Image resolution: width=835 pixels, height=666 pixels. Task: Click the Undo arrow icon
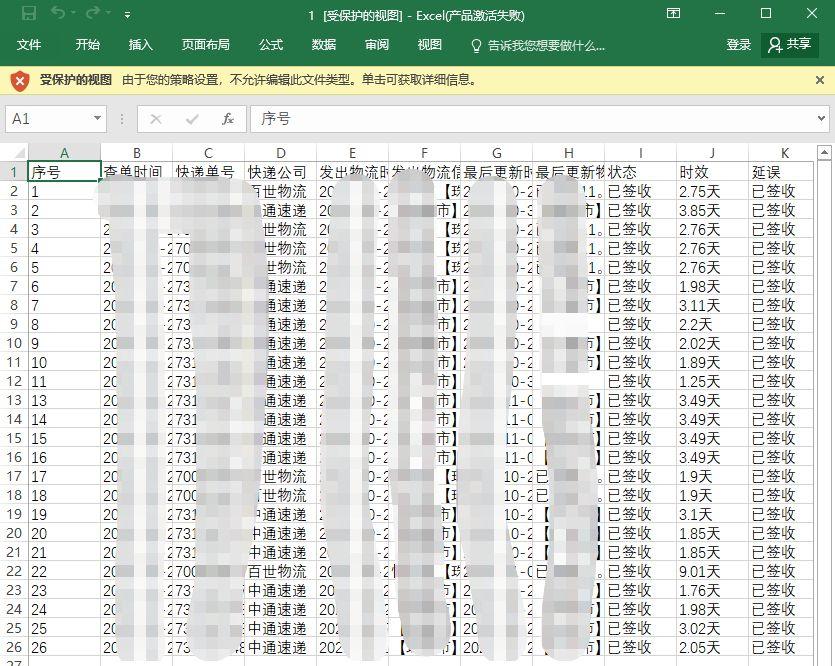pyautogui.click(x=58, y=13)
